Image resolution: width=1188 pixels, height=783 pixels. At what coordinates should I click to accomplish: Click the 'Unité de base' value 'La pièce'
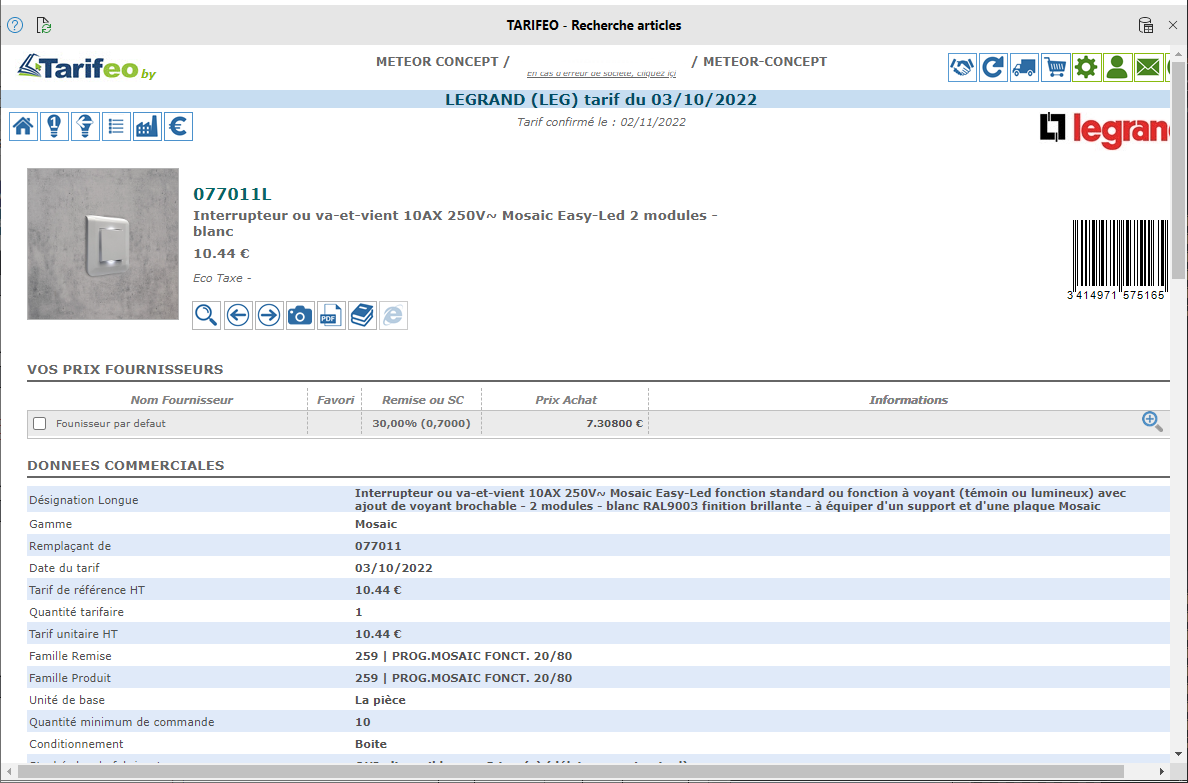[380, 700]
